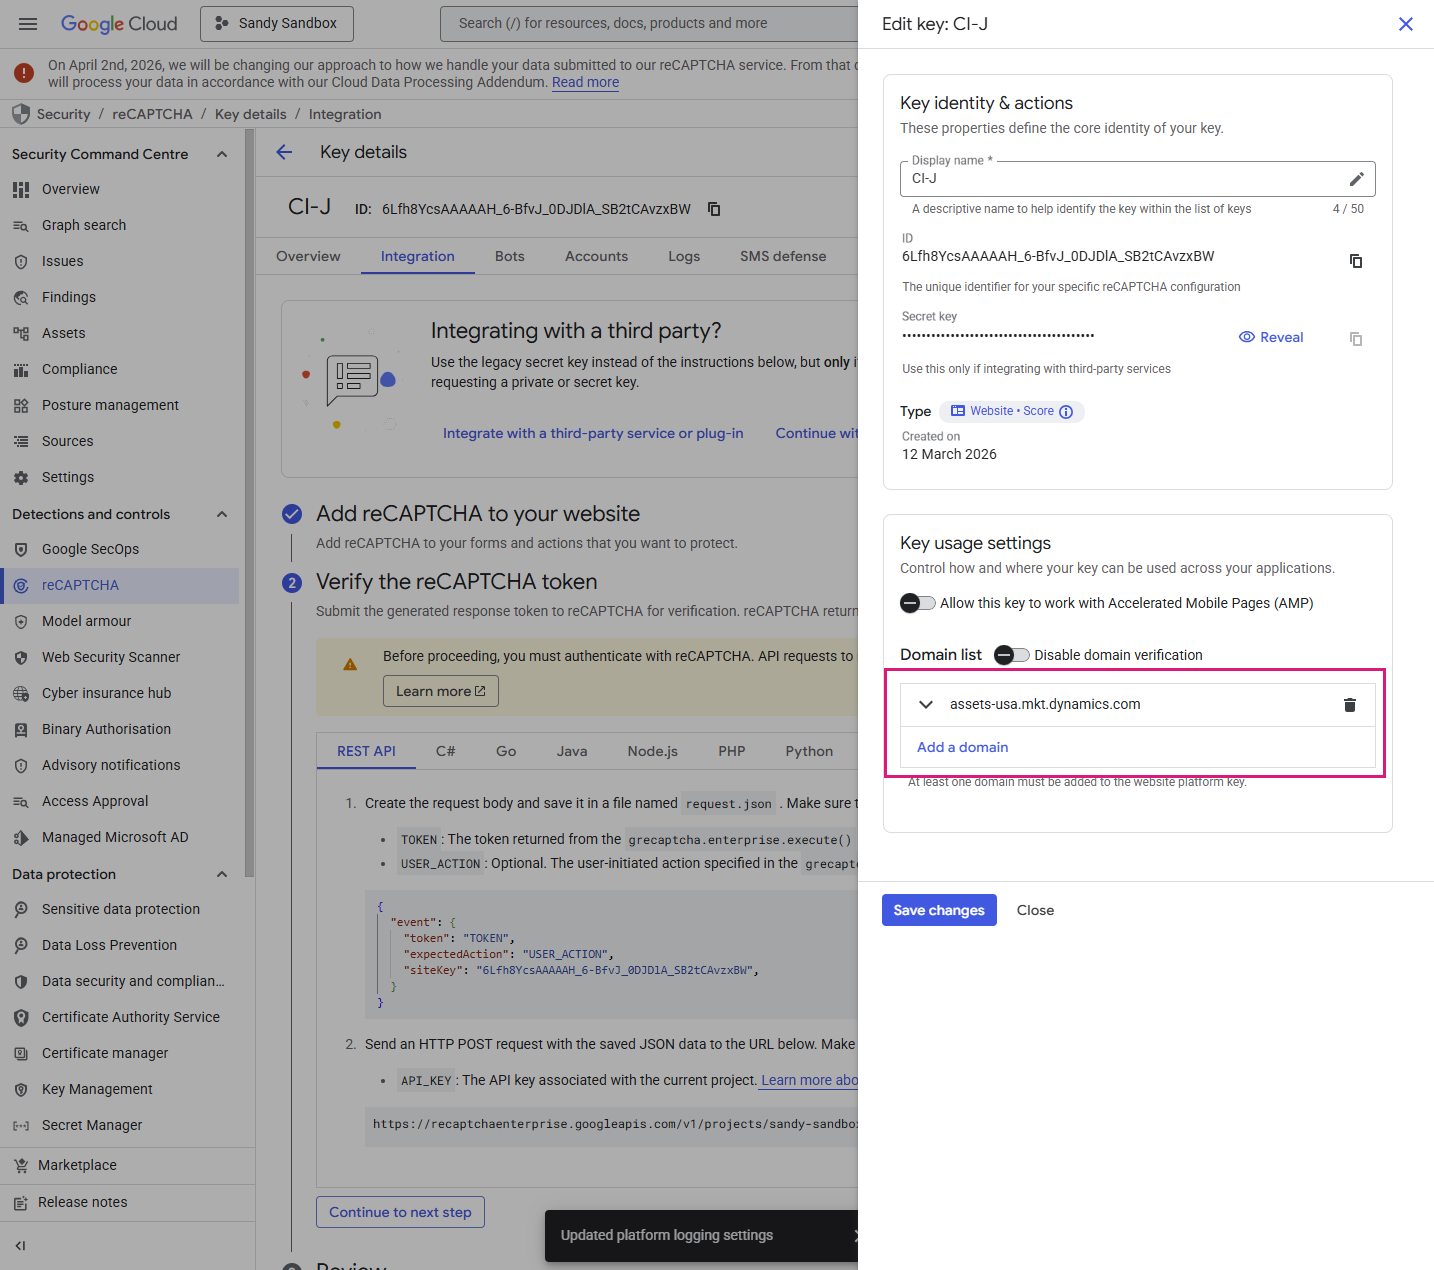Viewport: 1434px width, 1270px height.
Task: Click Continue to next step
Action: [400, 1212]
